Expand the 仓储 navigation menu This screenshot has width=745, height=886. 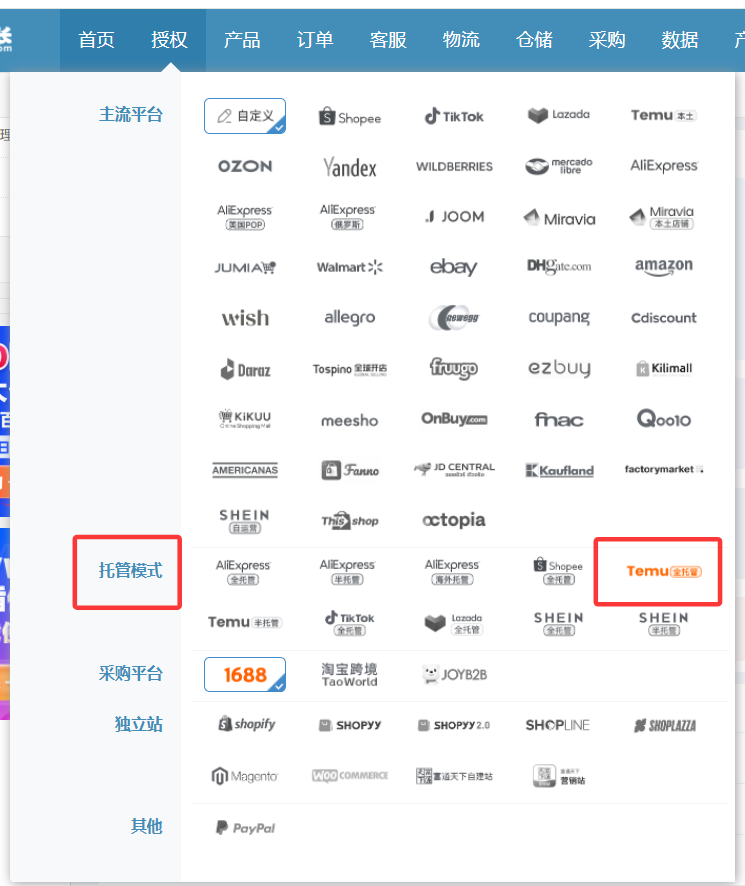pos(534,40)
